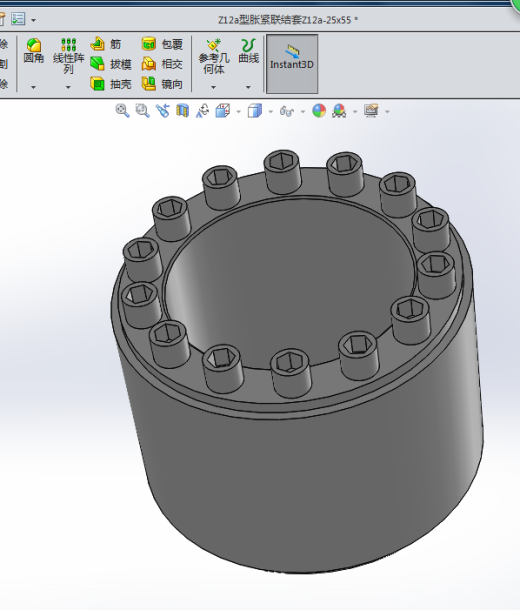Select the Intersect (相交) tool
520x610 pixels.
coord(162,64)
